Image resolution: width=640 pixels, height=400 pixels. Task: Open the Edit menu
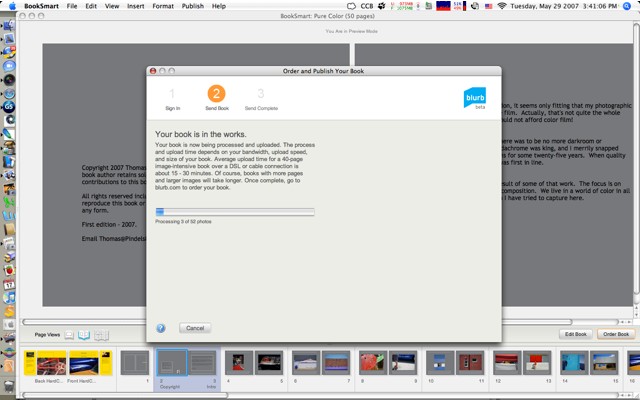pyautogui.click(x=91, y=6)
